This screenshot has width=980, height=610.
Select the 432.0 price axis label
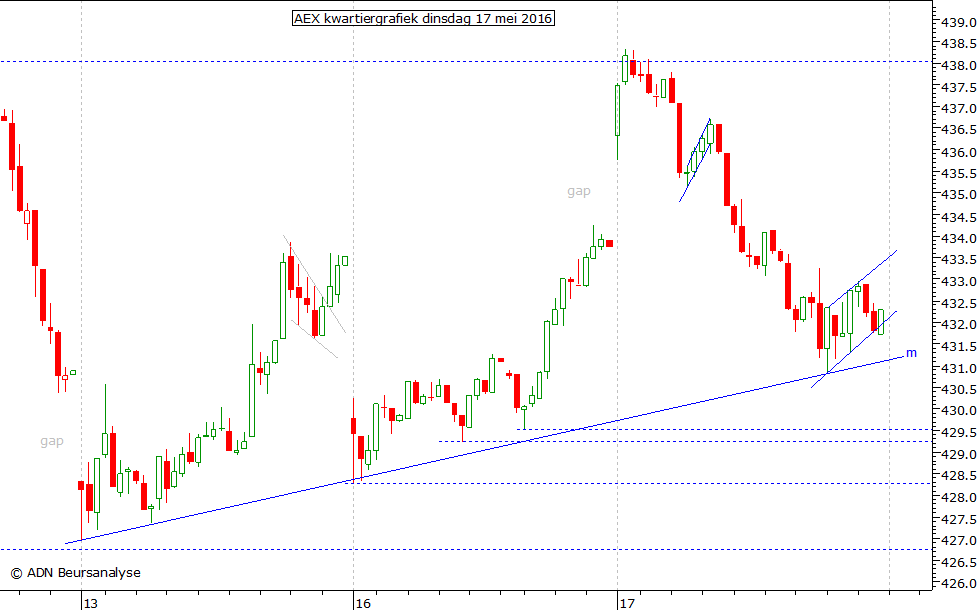pos(959,325)
